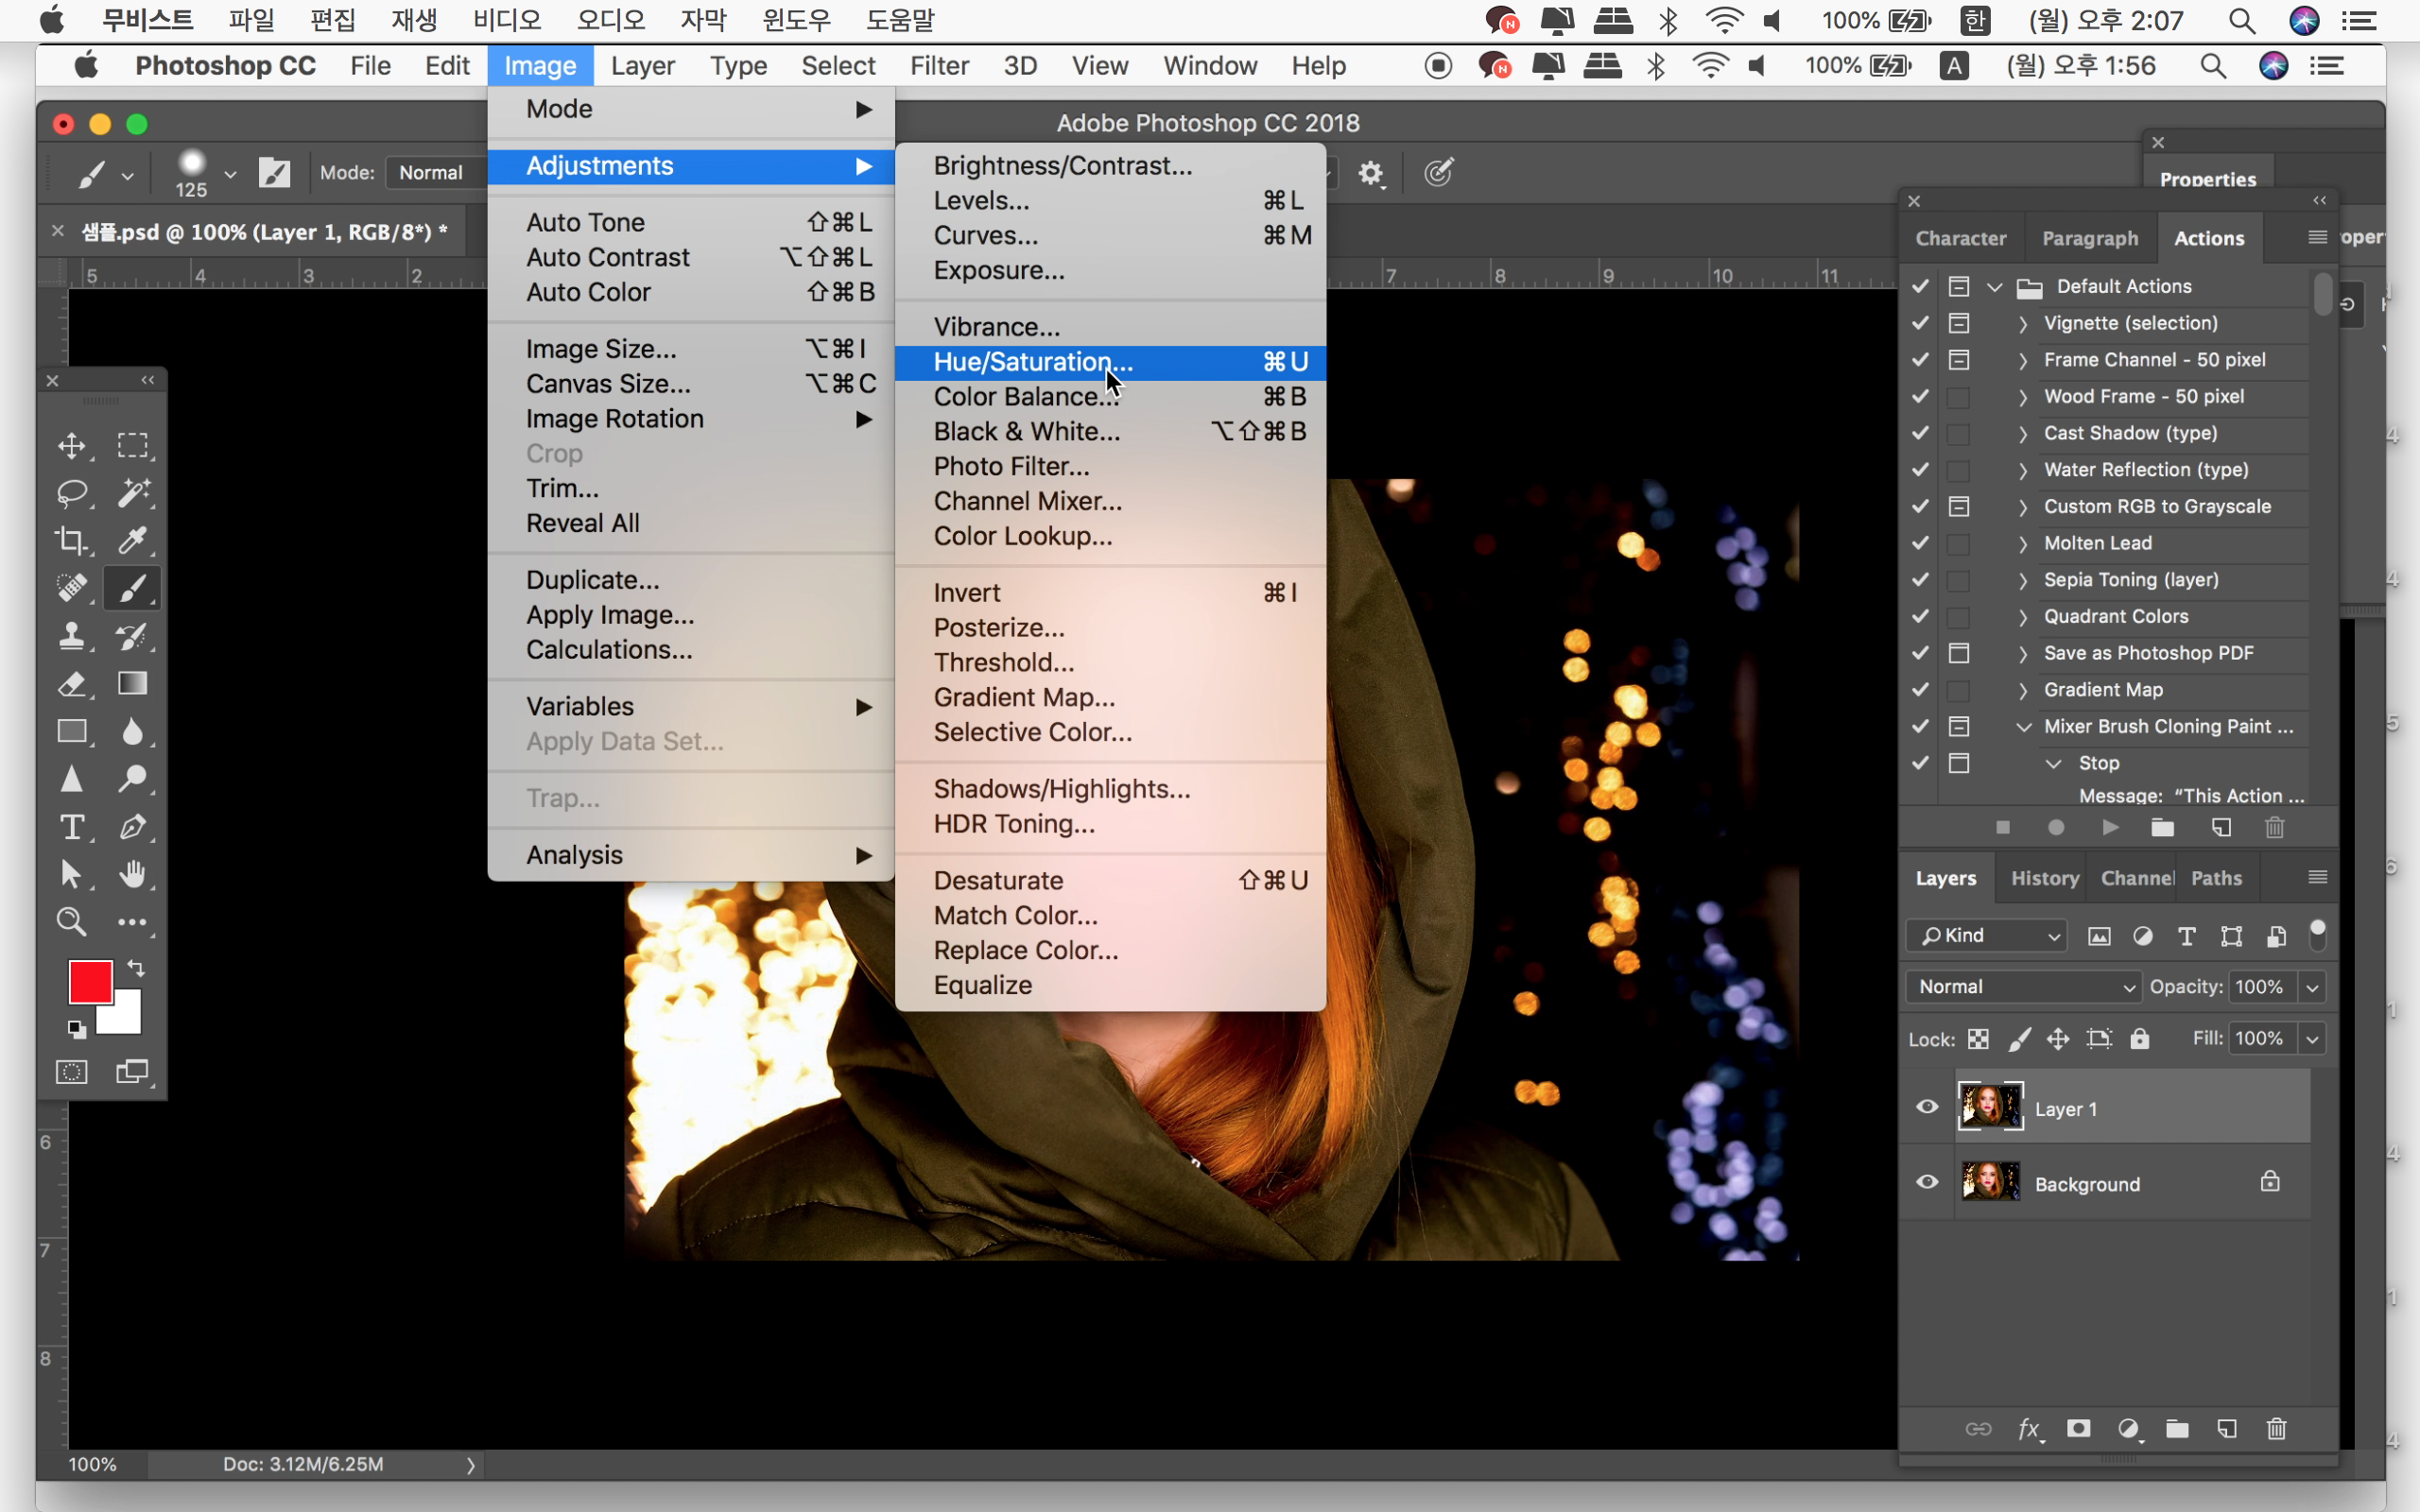
Task: Hide Layer 1 with the eye icon
Action: (x=1927, y=1107)
